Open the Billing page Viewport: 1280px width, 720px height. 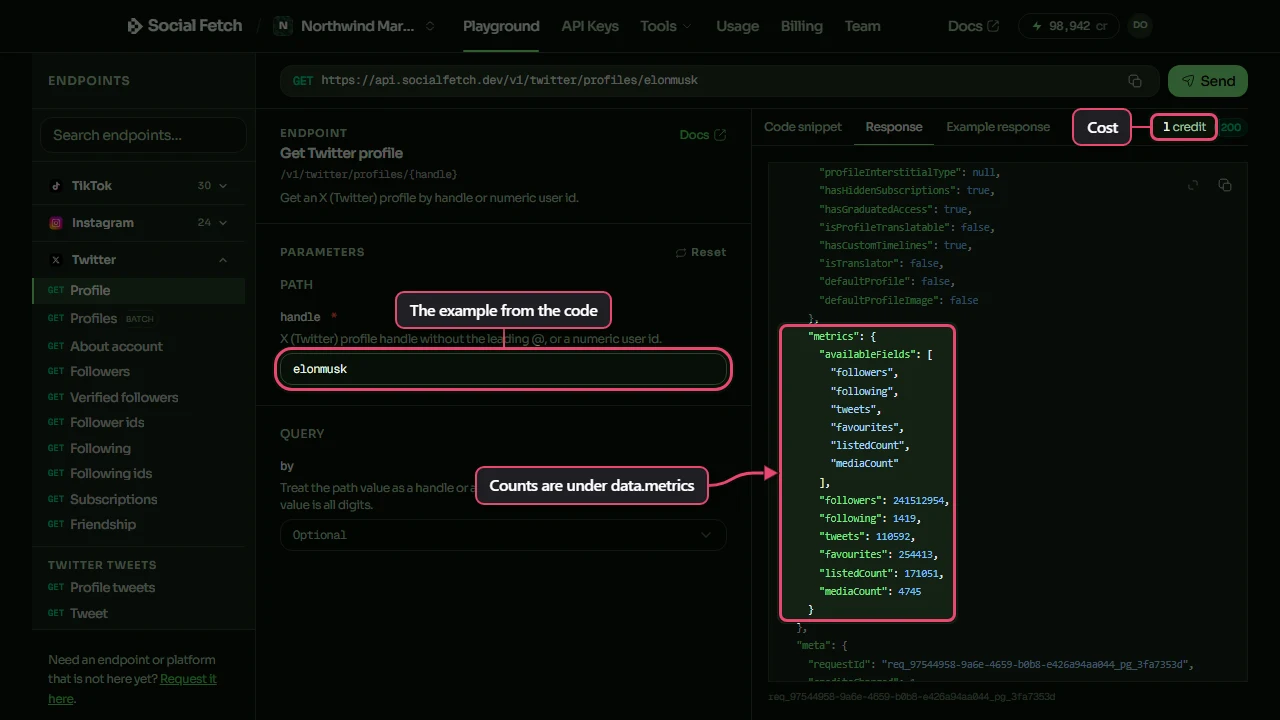pyautogui.click(x=802, y=26)
